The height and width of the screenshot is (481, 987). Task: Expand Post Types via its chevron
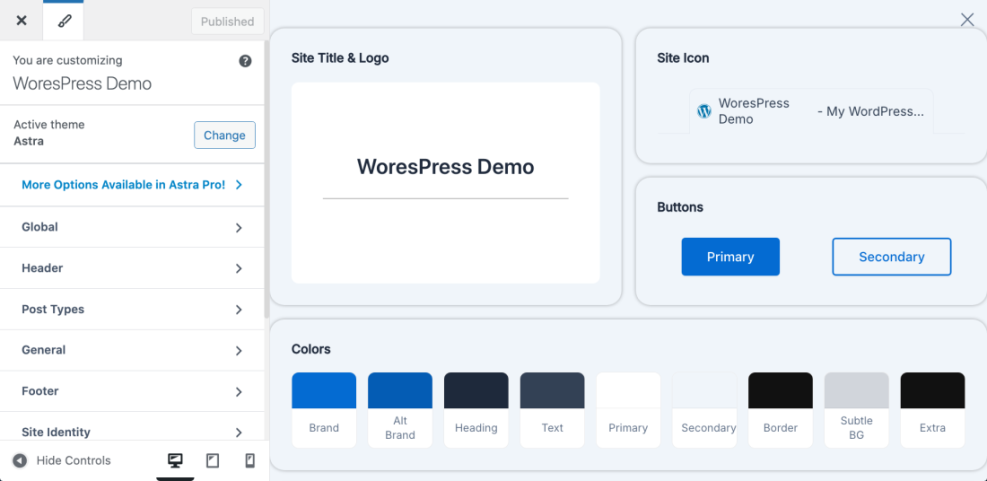pos(239,310)
